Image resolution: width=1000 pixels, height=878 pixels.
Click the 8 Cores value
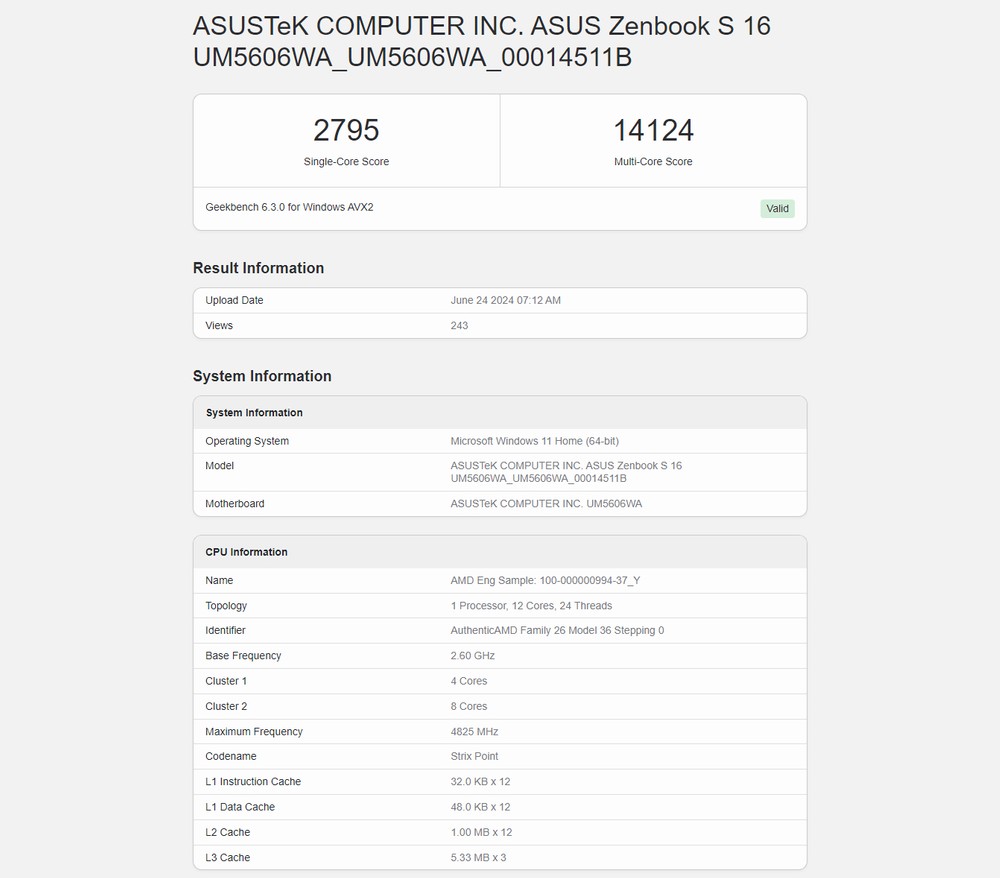tap(469, 706)
